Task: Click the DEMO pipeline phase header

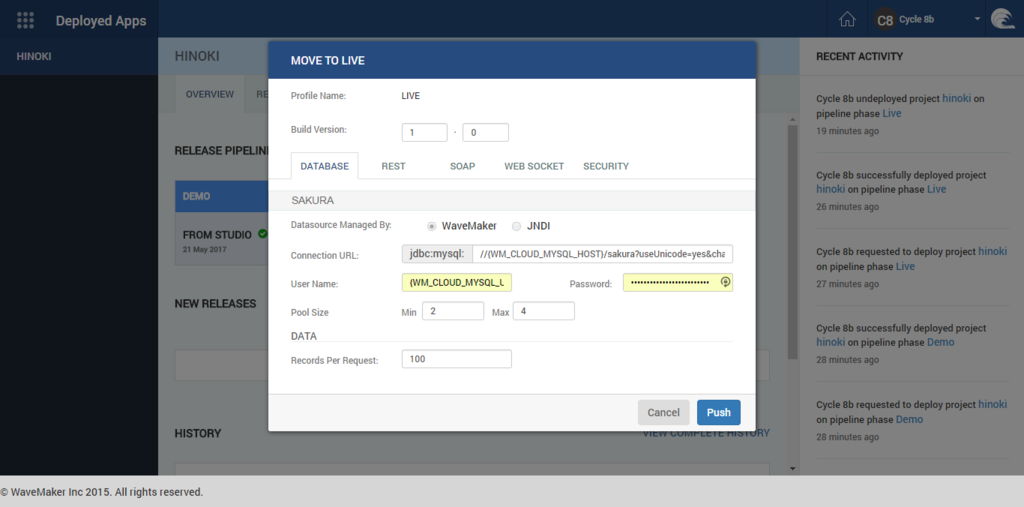Action: (221, 196)
